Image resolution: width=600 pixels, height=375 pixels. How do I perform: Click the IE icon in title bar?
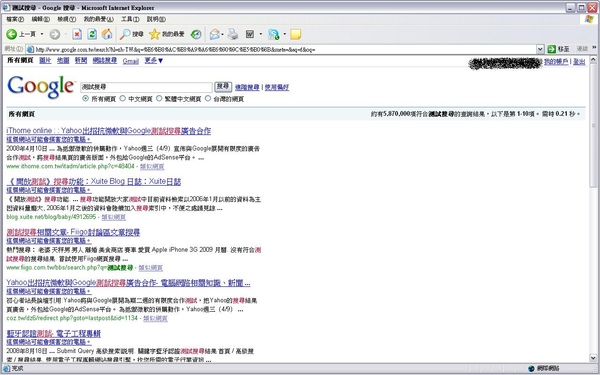[x=6, y=7]
